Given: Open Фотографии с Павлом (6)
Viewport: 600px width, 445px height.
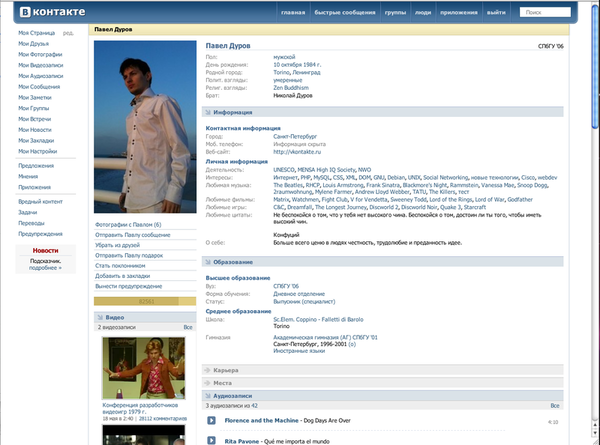Looking at the screenshot, I should 128,225.
